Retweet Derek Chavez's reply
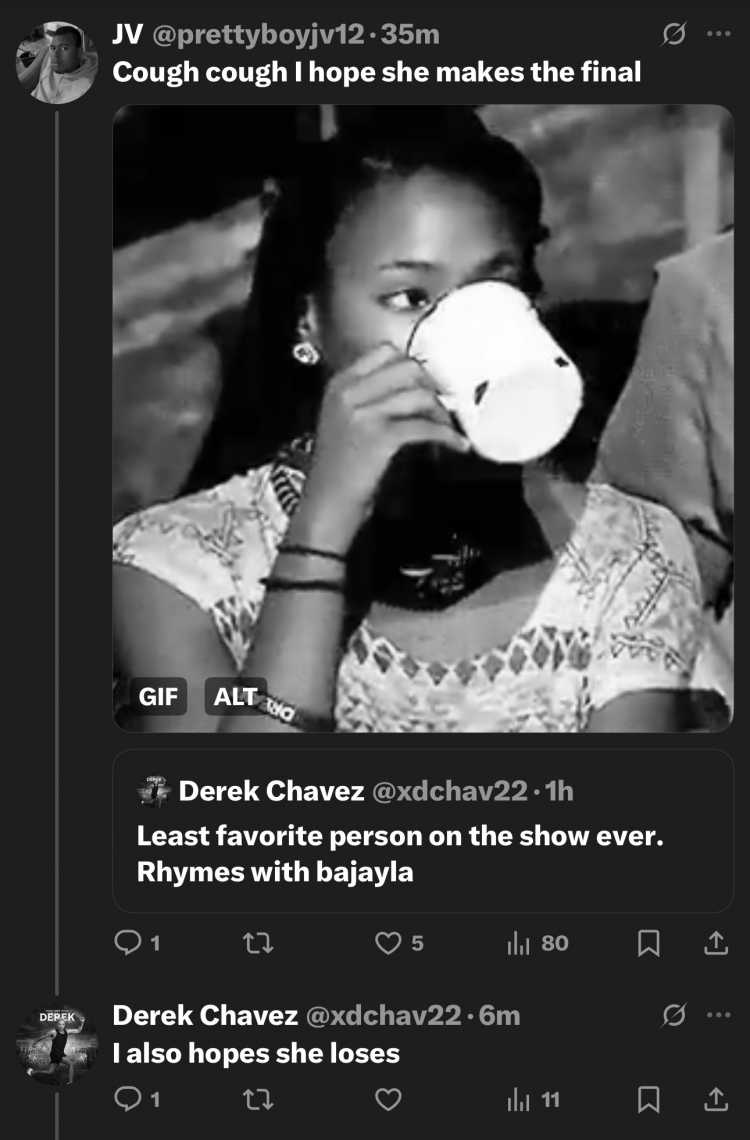This screenshot has width=750, height=1140. coord(257,1099)
